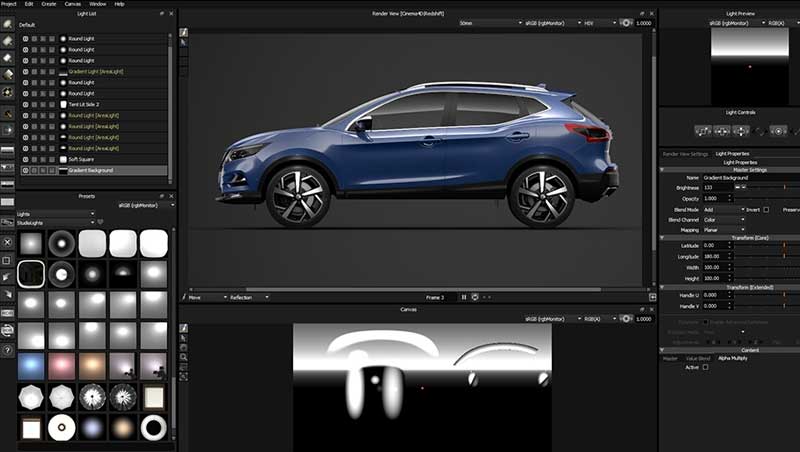The image size is (800, 452).
Task: Open the Blend Channel Color dropdown
Action: pos(724,220)
